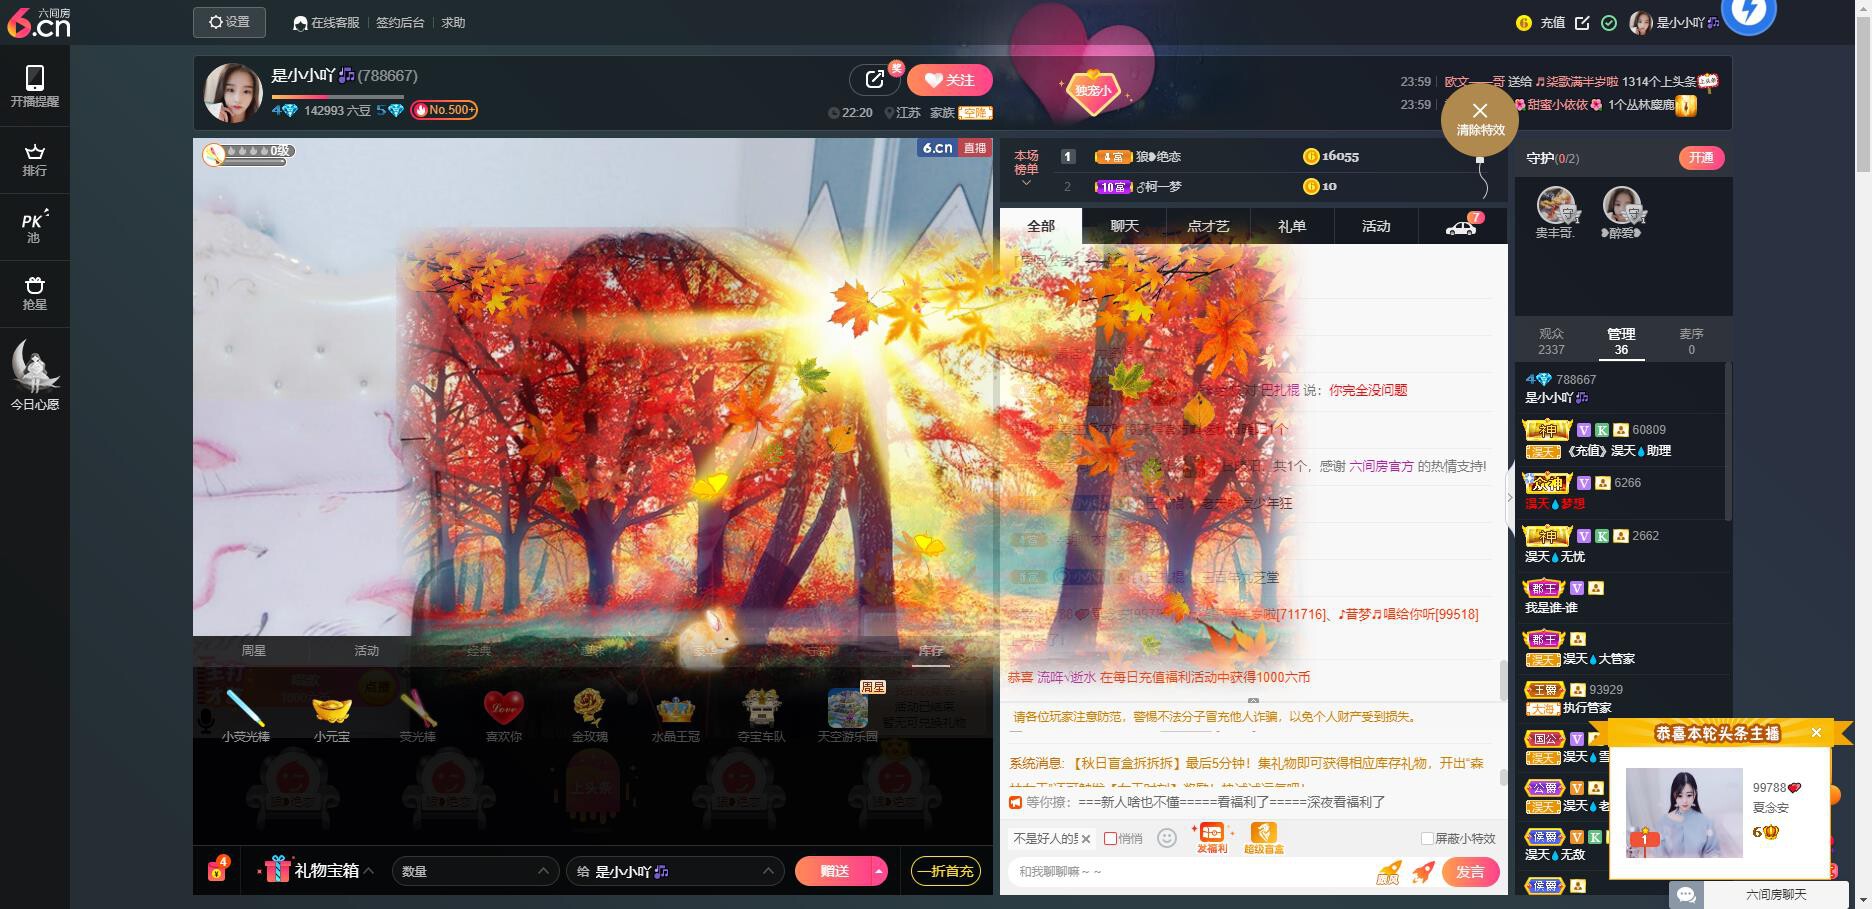
Task: Switch to the 活动 chat tab
Action: click(x=1376, y=227)
